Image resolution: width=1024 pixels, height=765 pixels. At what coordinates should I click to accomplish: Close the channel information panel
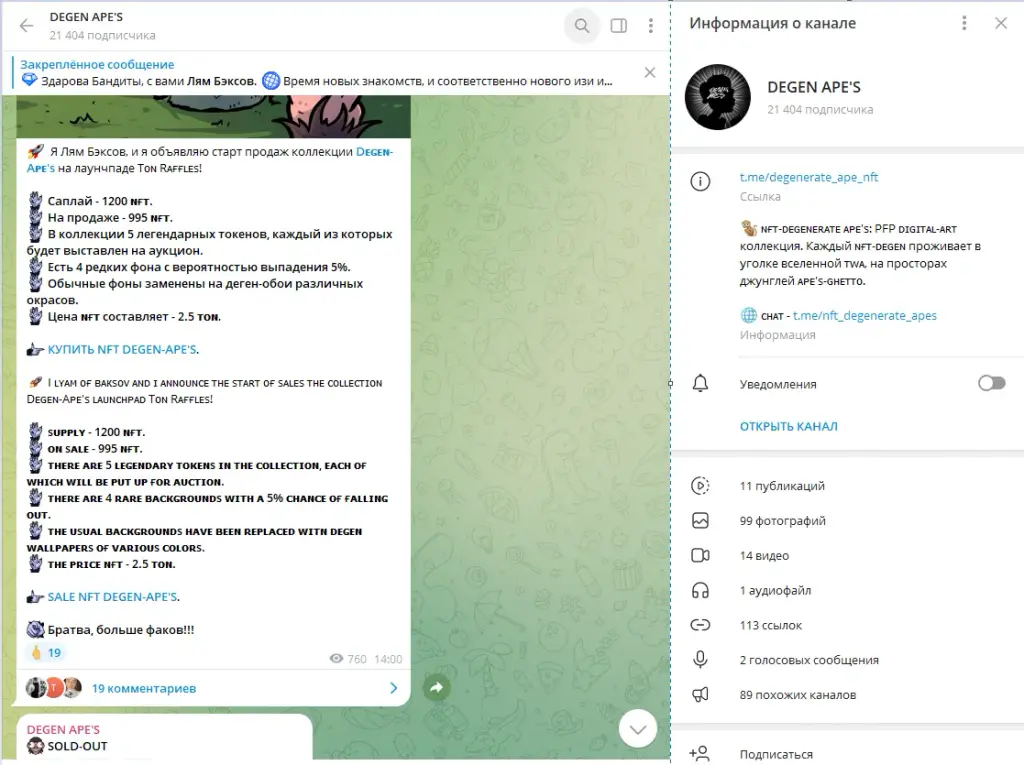click(1000, 24)
